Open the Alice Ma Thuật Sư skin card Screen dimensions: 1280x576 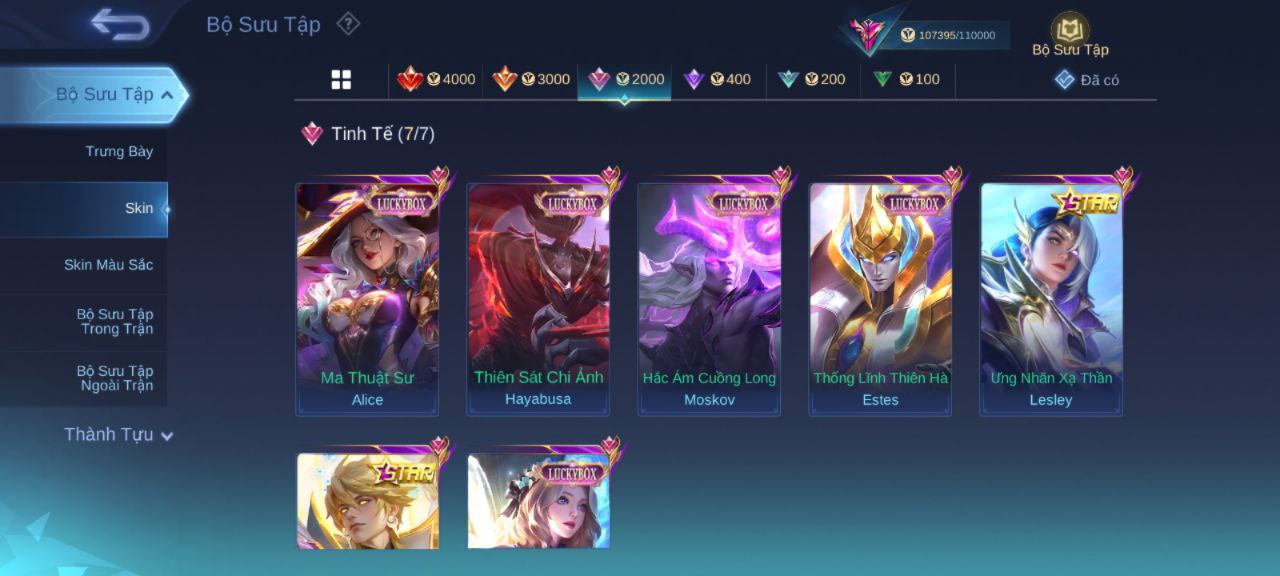367,298
